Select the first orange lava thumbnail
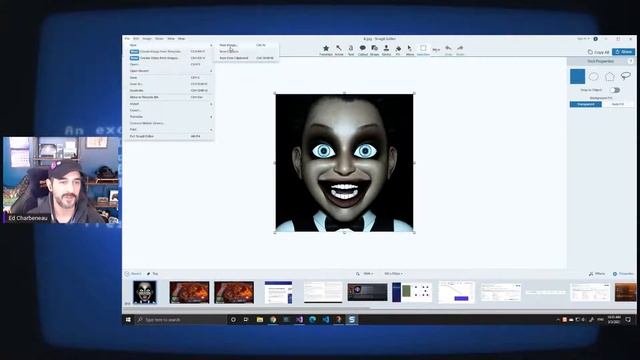Image resolution: width=640 pixels, height=360 pixels. pos(189,292)
